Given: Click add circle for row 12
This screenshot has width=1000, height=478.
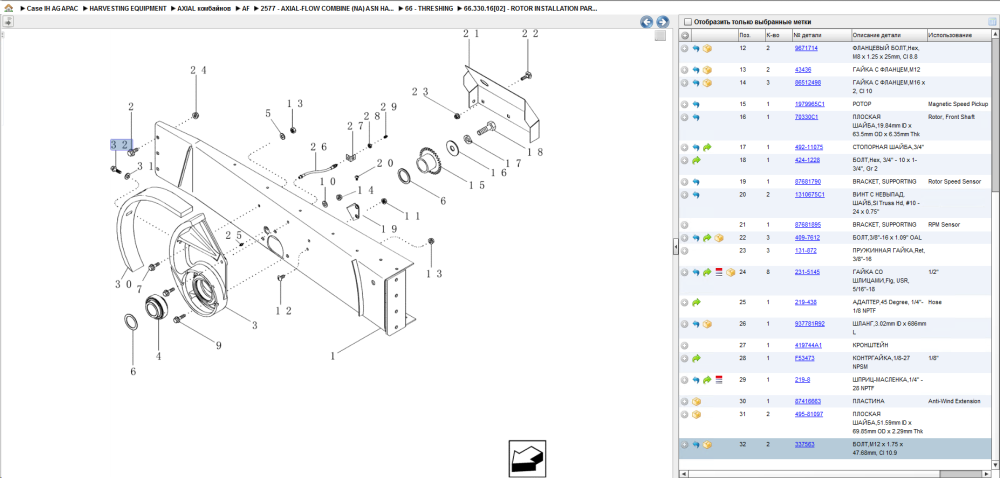Looking at the screenshot, I should [684, 48].
